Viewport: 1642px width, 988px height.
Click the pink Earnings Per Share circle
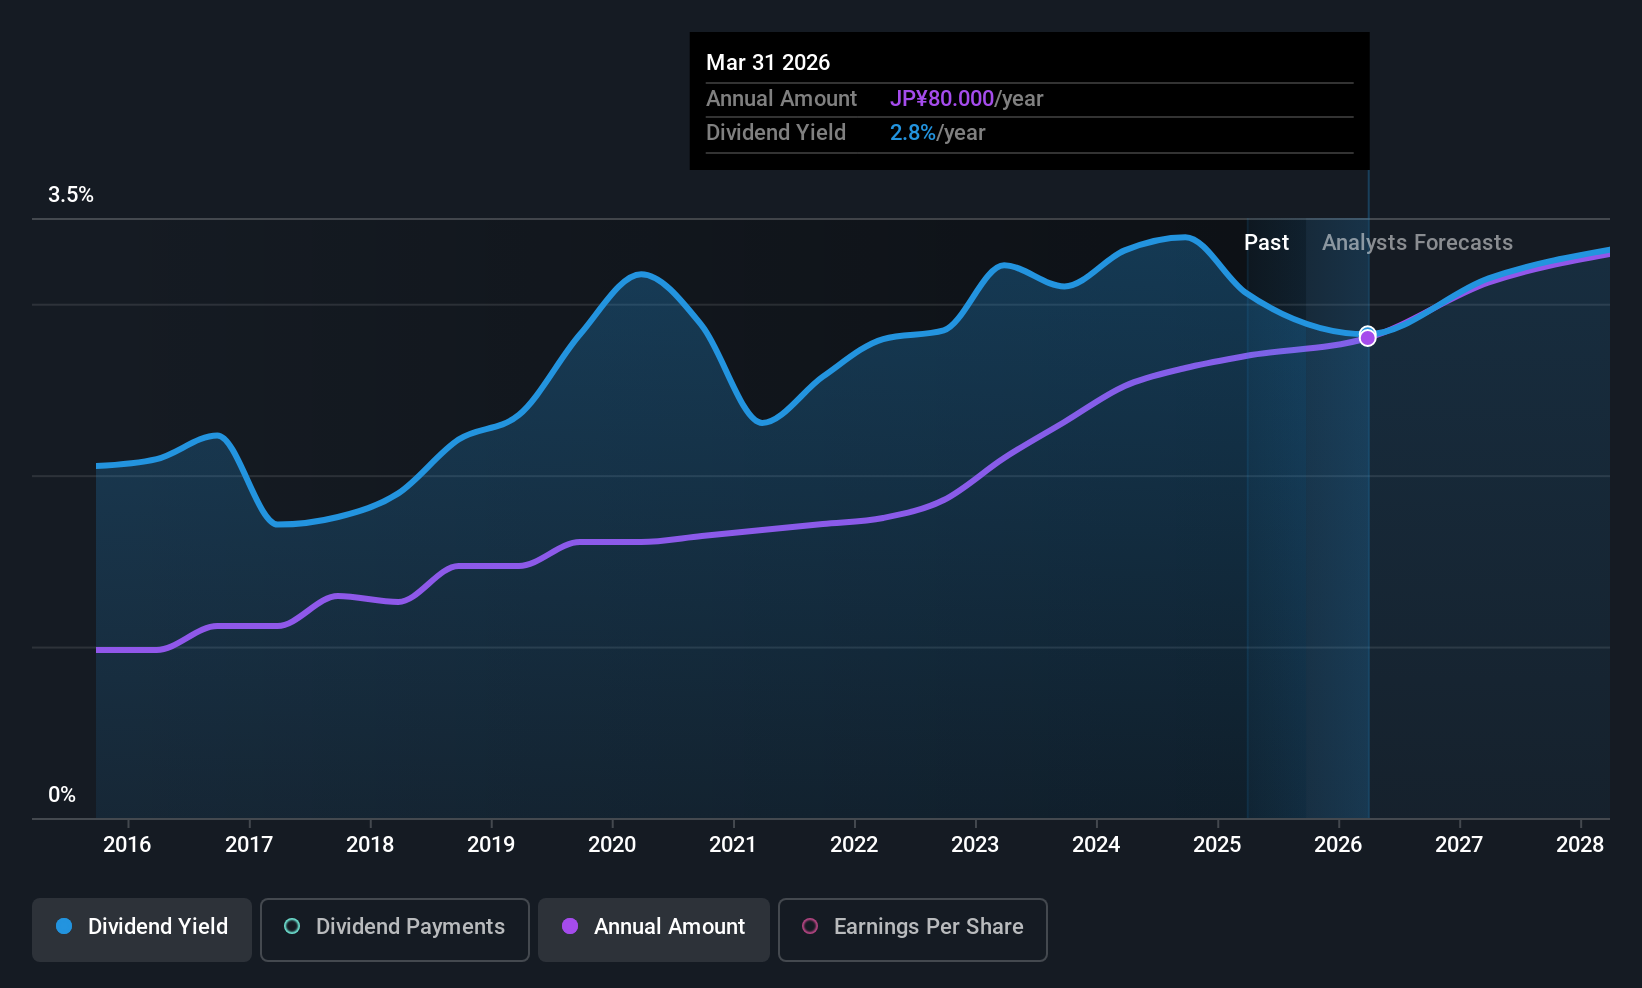[810, 926]
